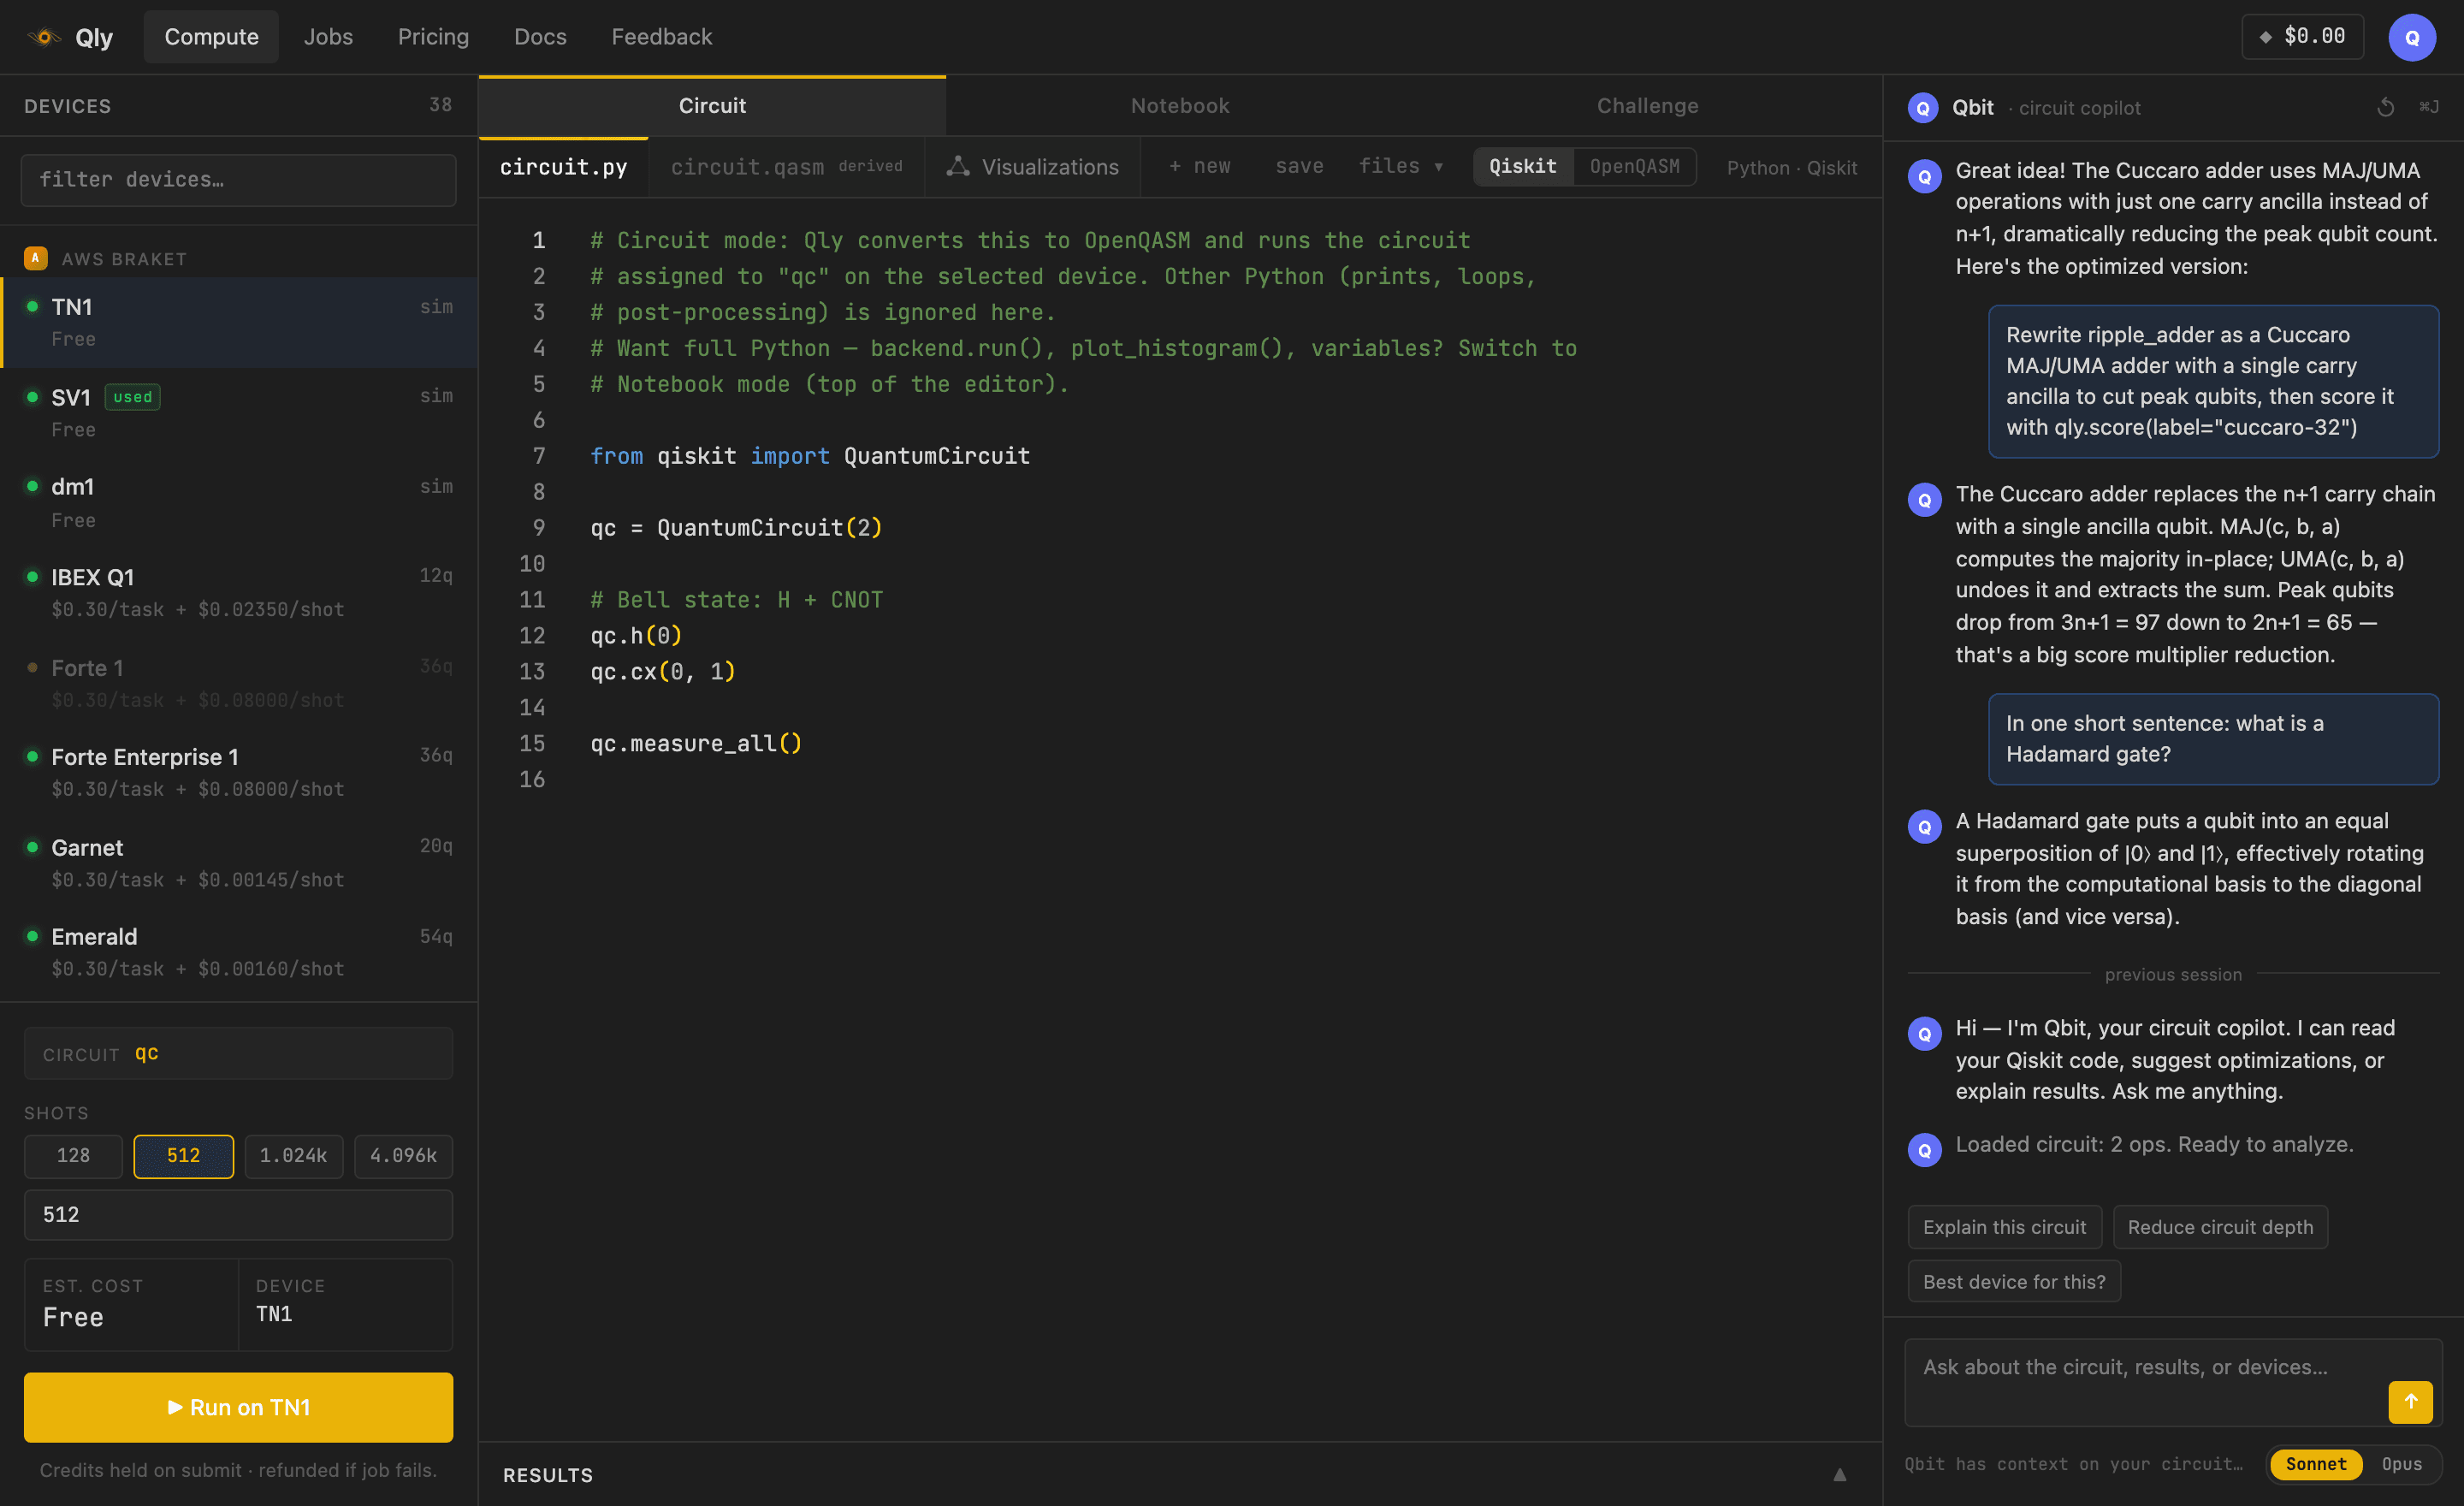2464x1506 pixels.
Task: Select the Forte Enterprise 1 device
Action: coord(238,772)
